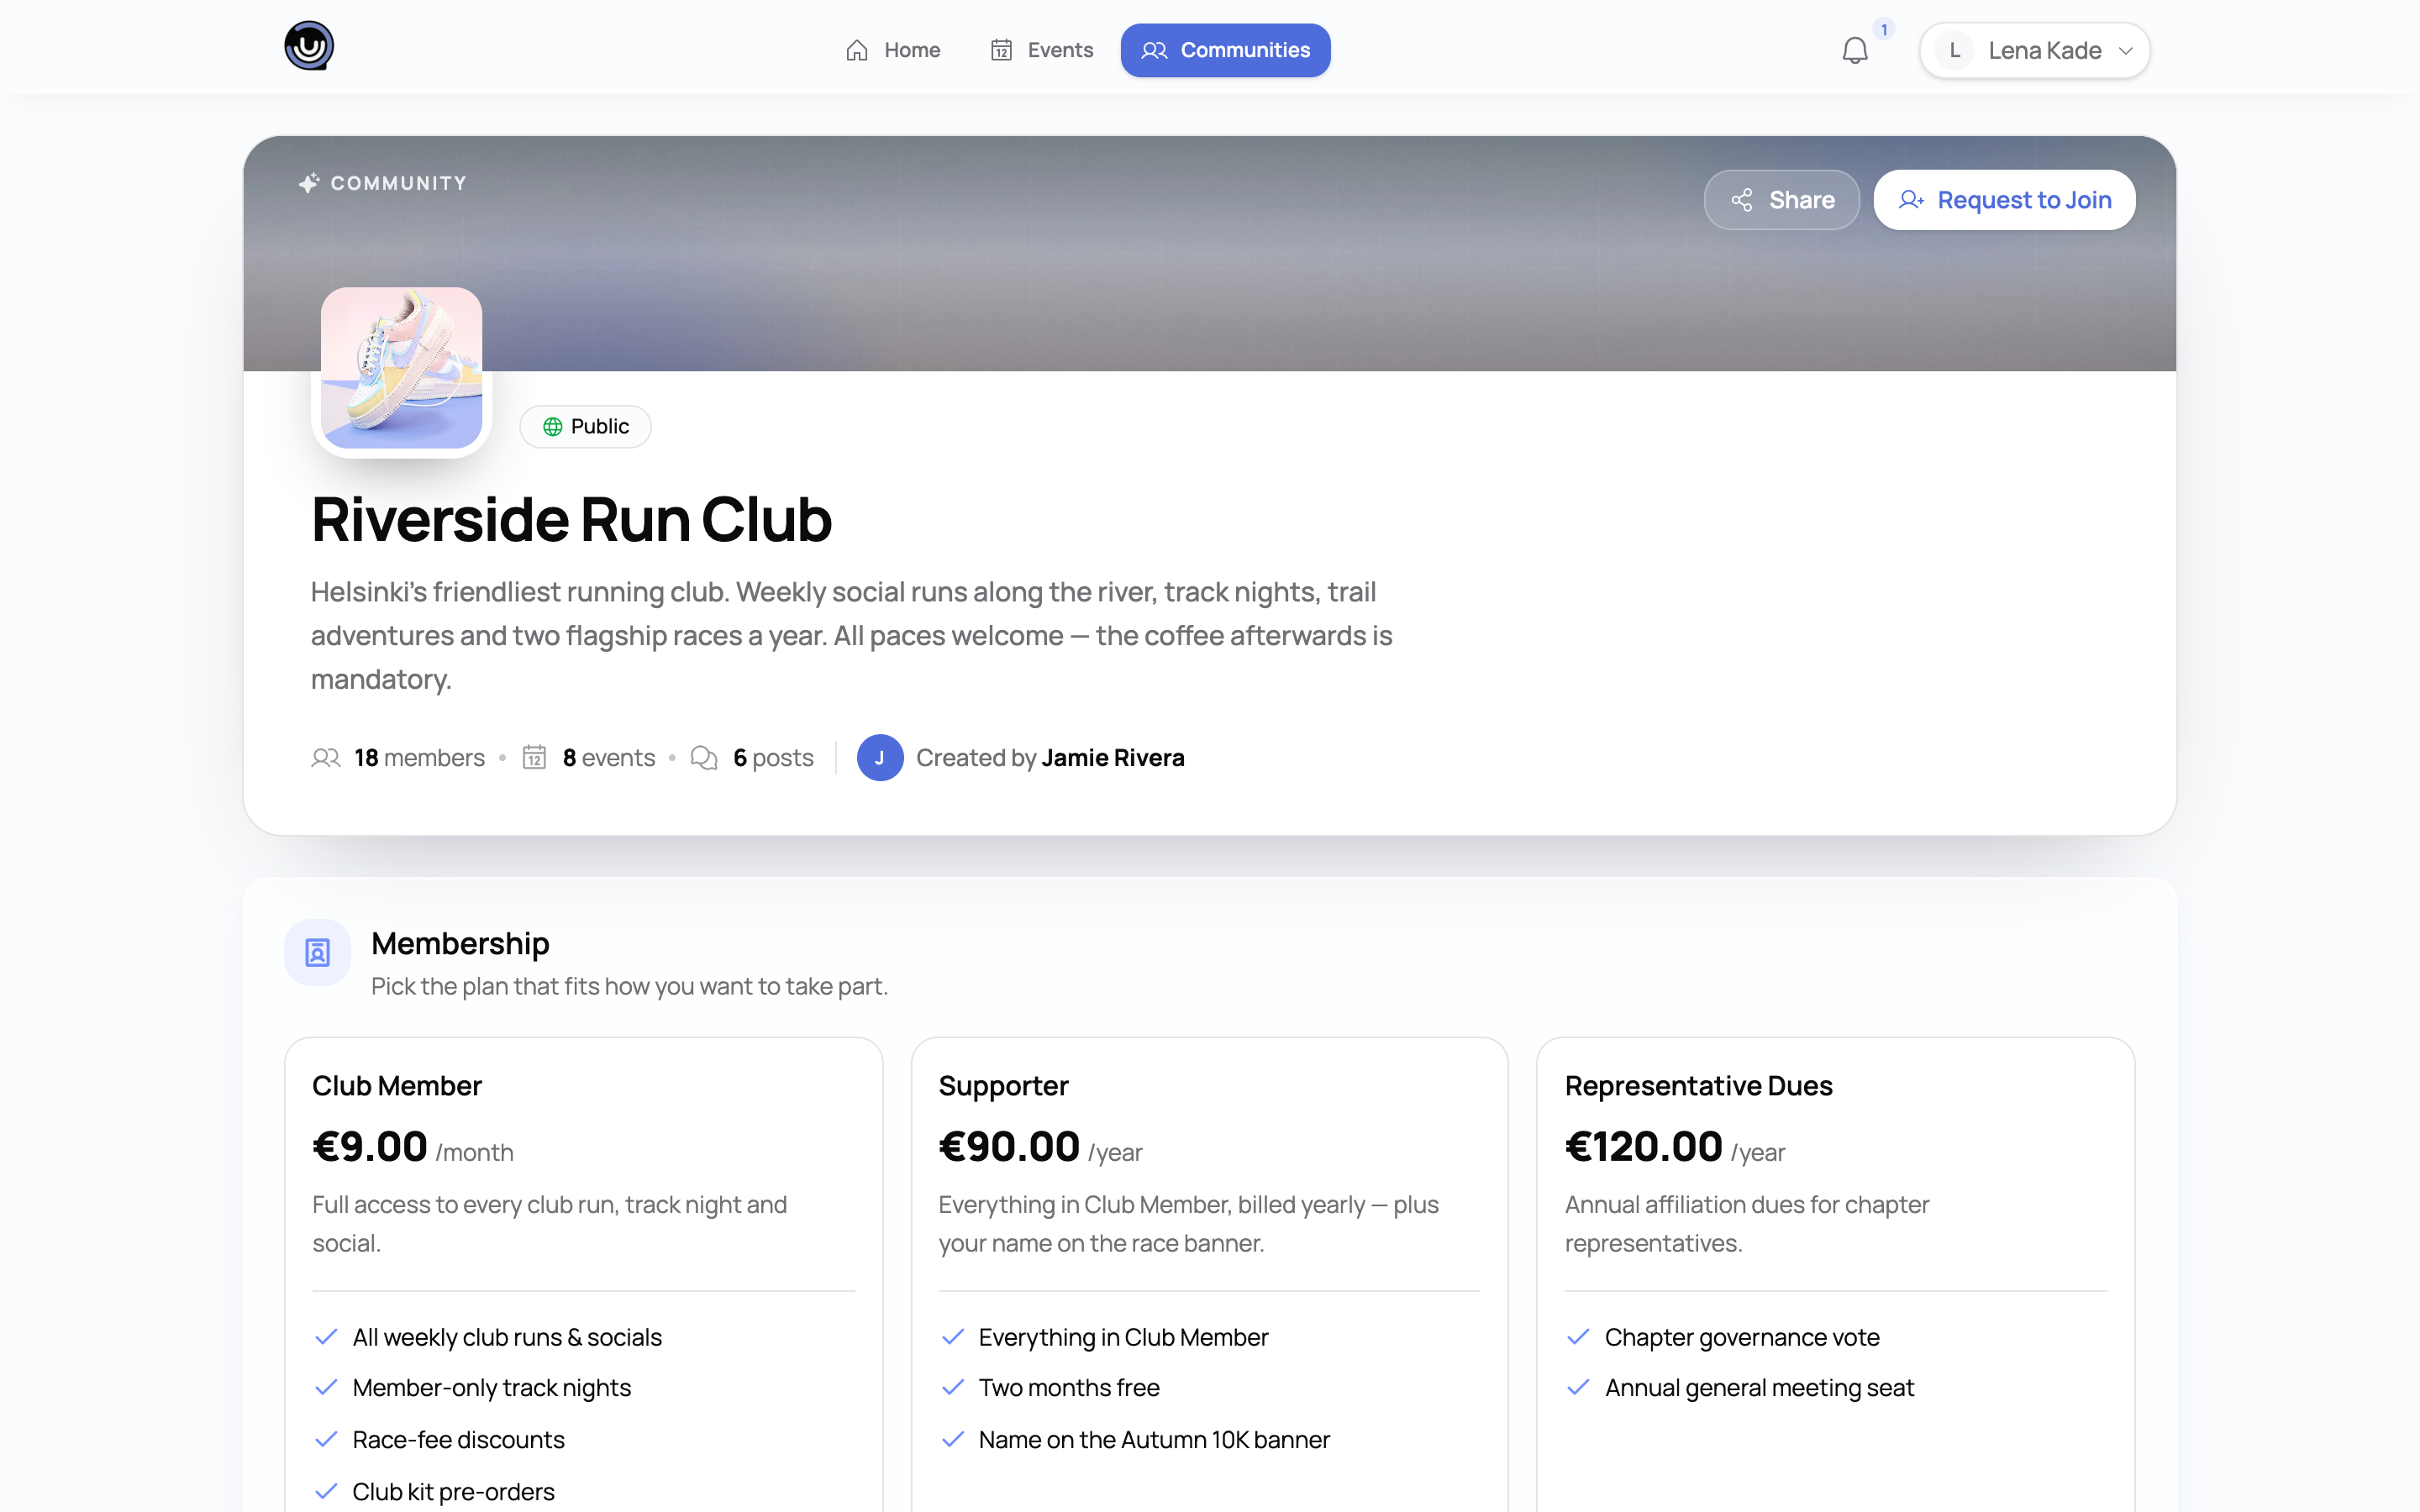Viewport: 2420px width, 1512px height.
Task: Click Jamie Rivera's avatar circle
Action: pos(880,758)
